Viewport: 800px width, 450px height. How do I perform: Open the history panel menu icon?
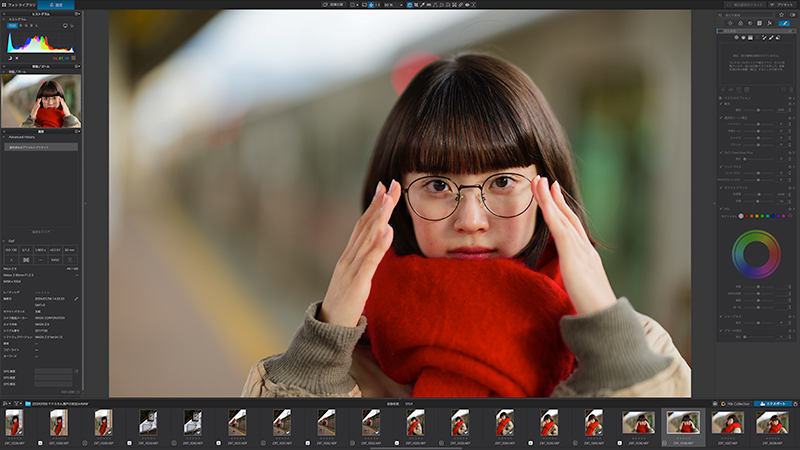(x=77, y=131)
